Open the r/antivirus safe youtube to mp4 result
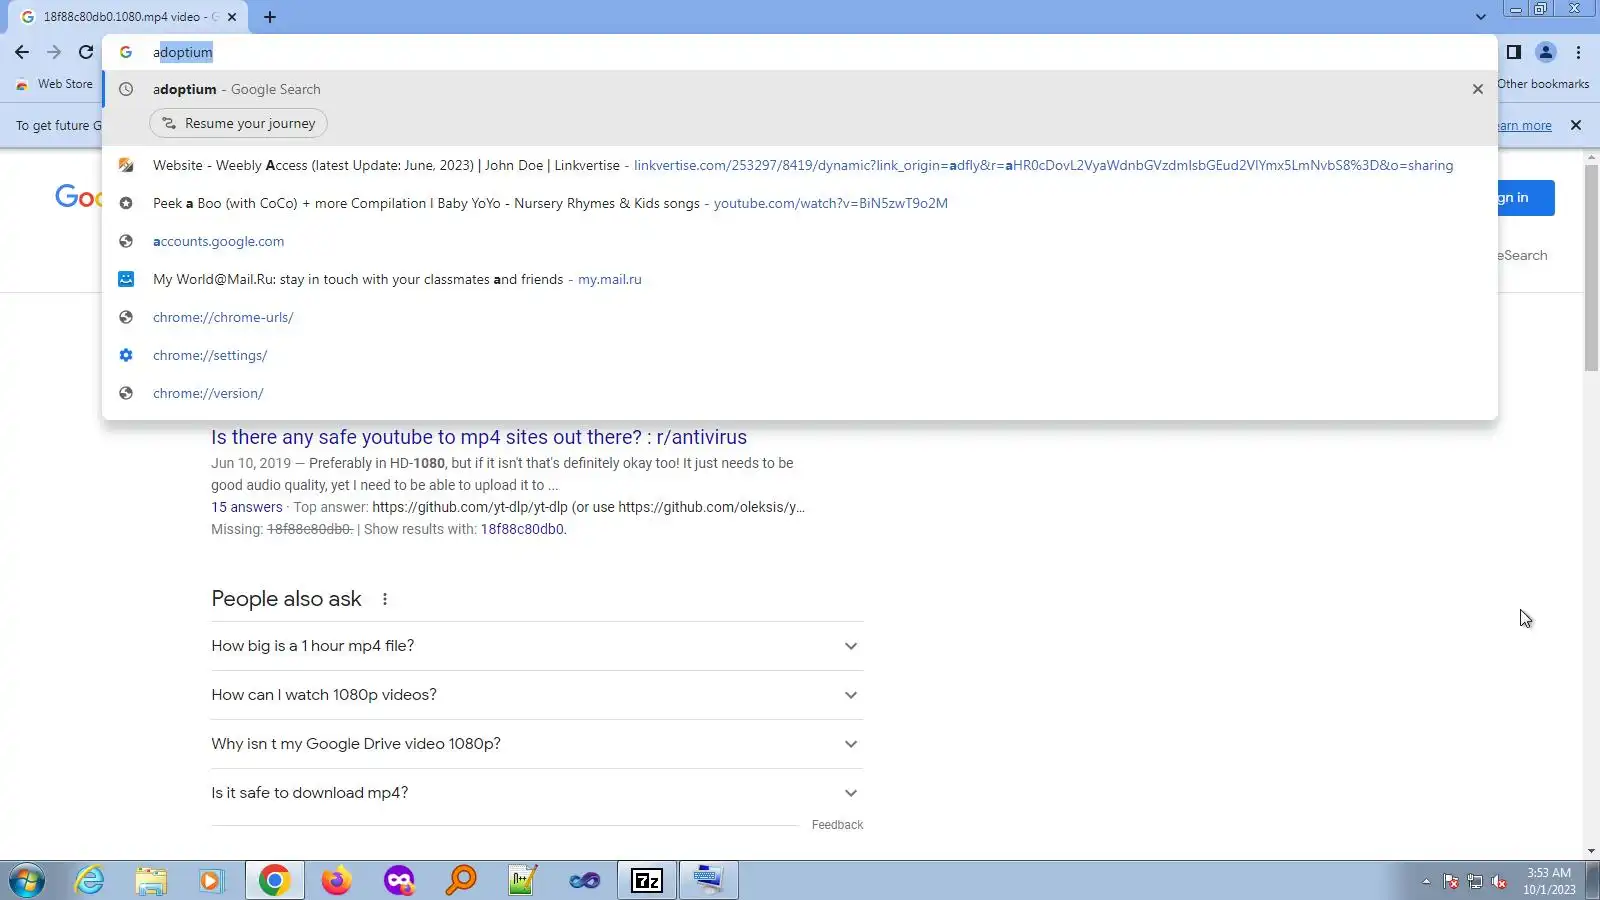 tap(479, 437)
